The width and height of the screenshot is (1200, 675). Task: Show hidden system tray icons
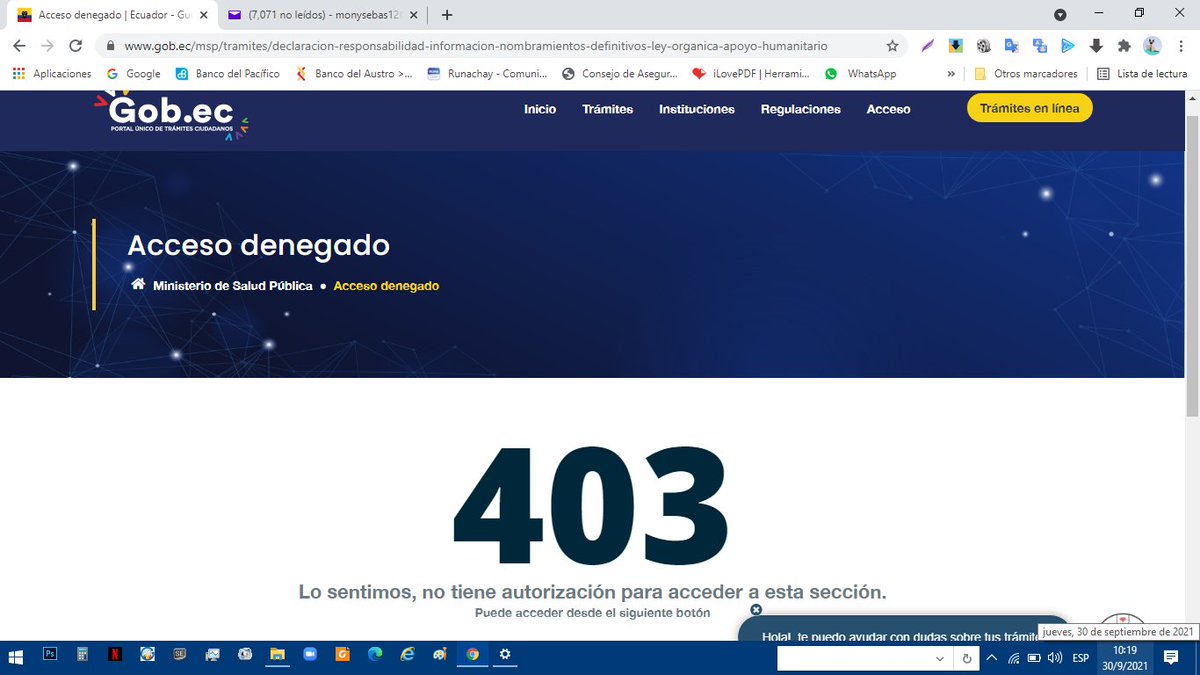pos(992,658)
